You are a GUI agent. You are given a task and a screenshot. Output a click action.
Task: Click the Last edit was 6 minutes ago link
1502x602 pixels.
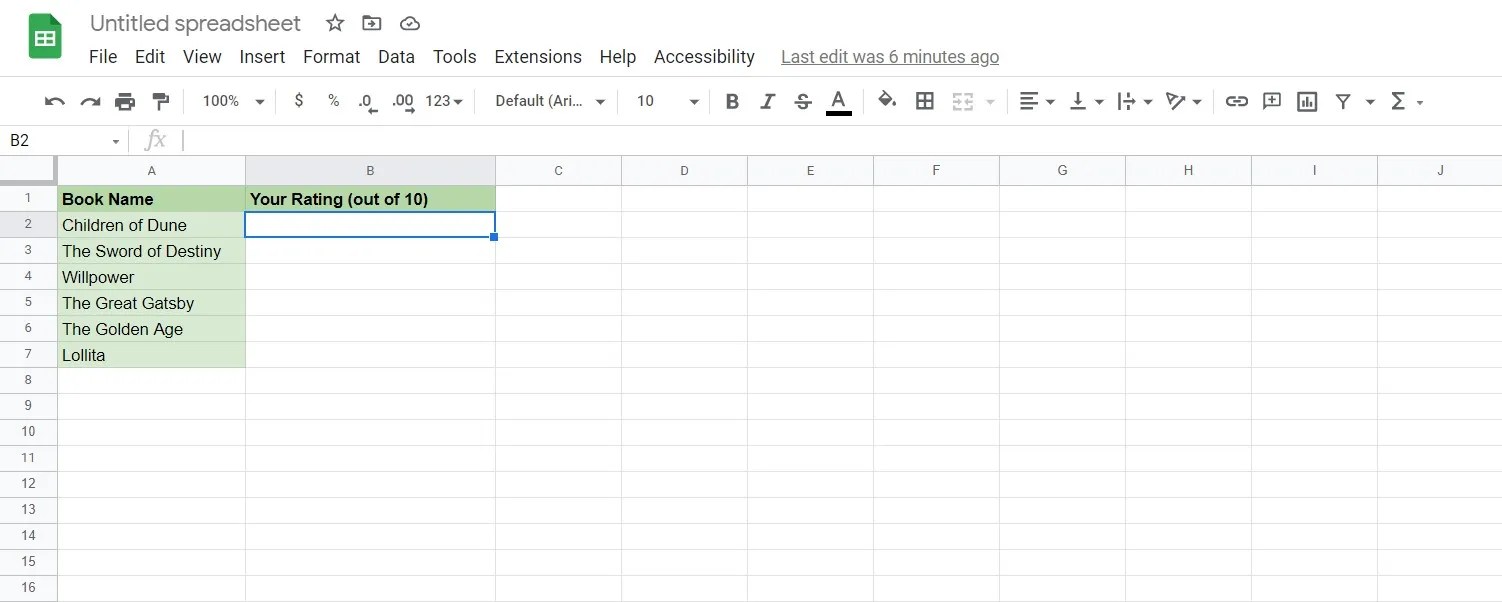point(889,57)
